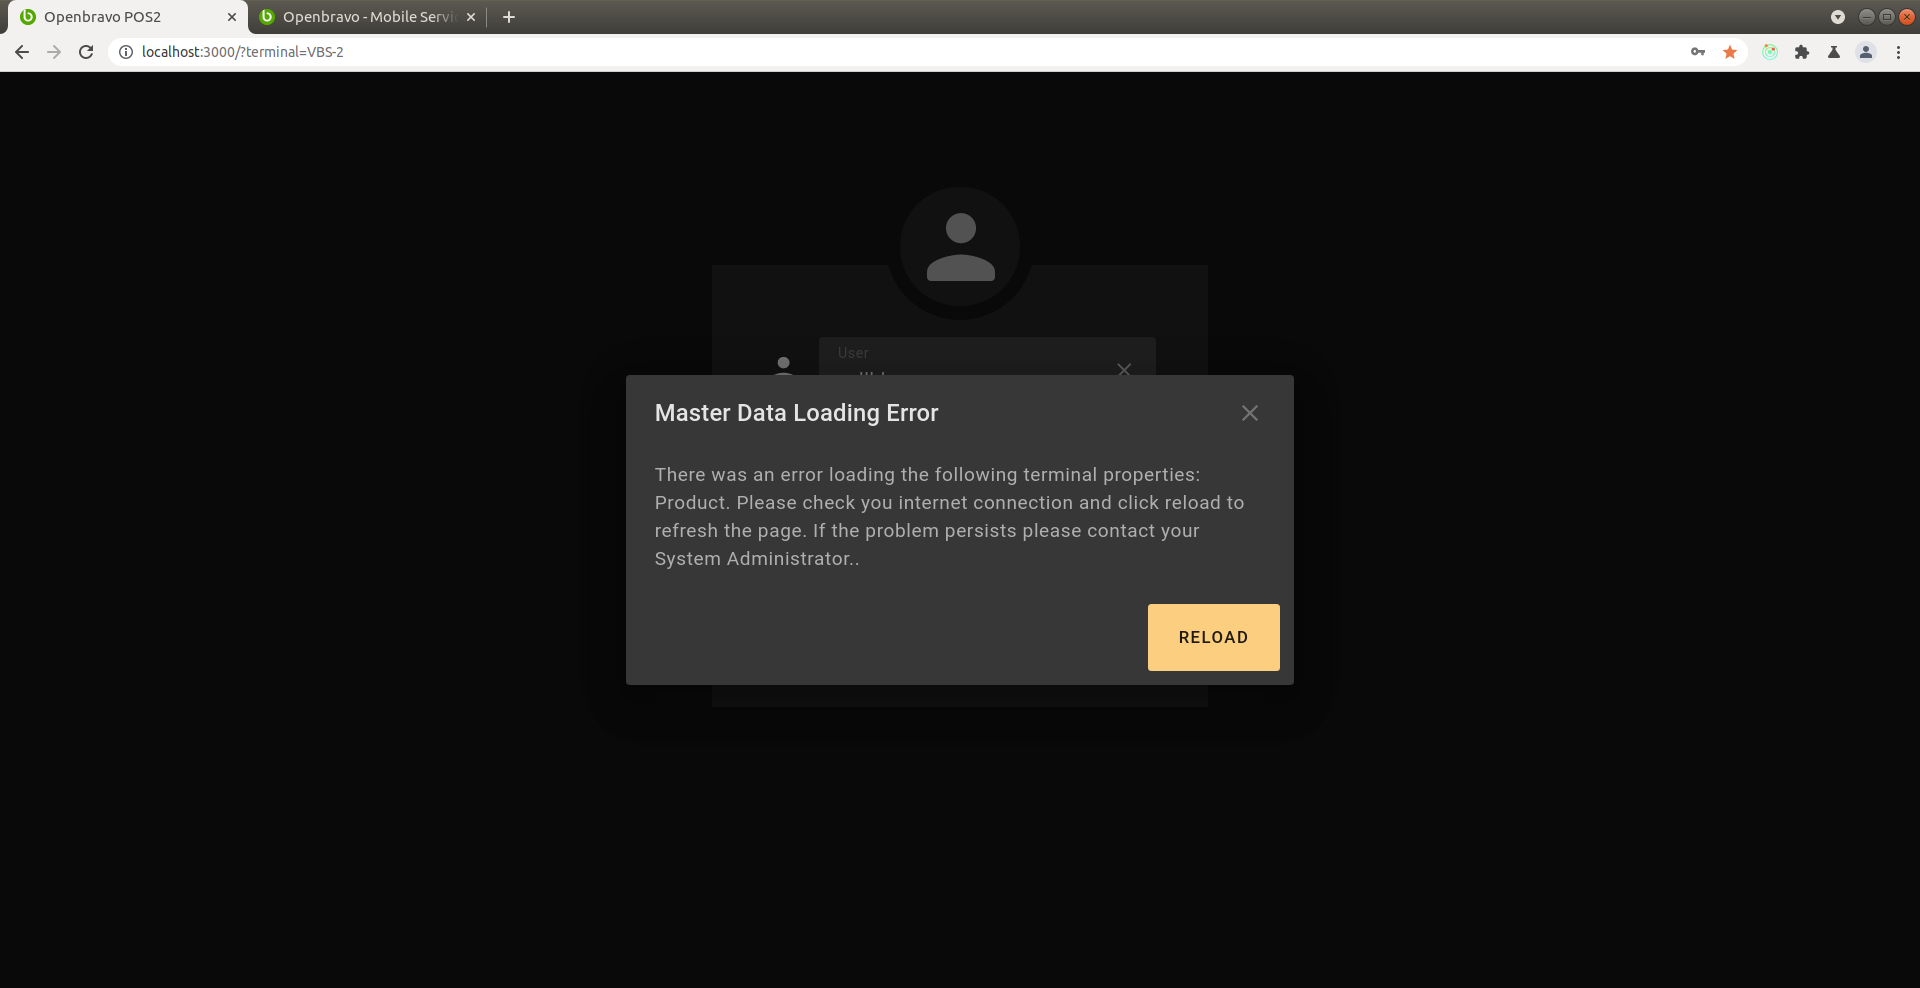
Task: Switch to the Openbravo POS2 tab
Action: tap(126, 17)
